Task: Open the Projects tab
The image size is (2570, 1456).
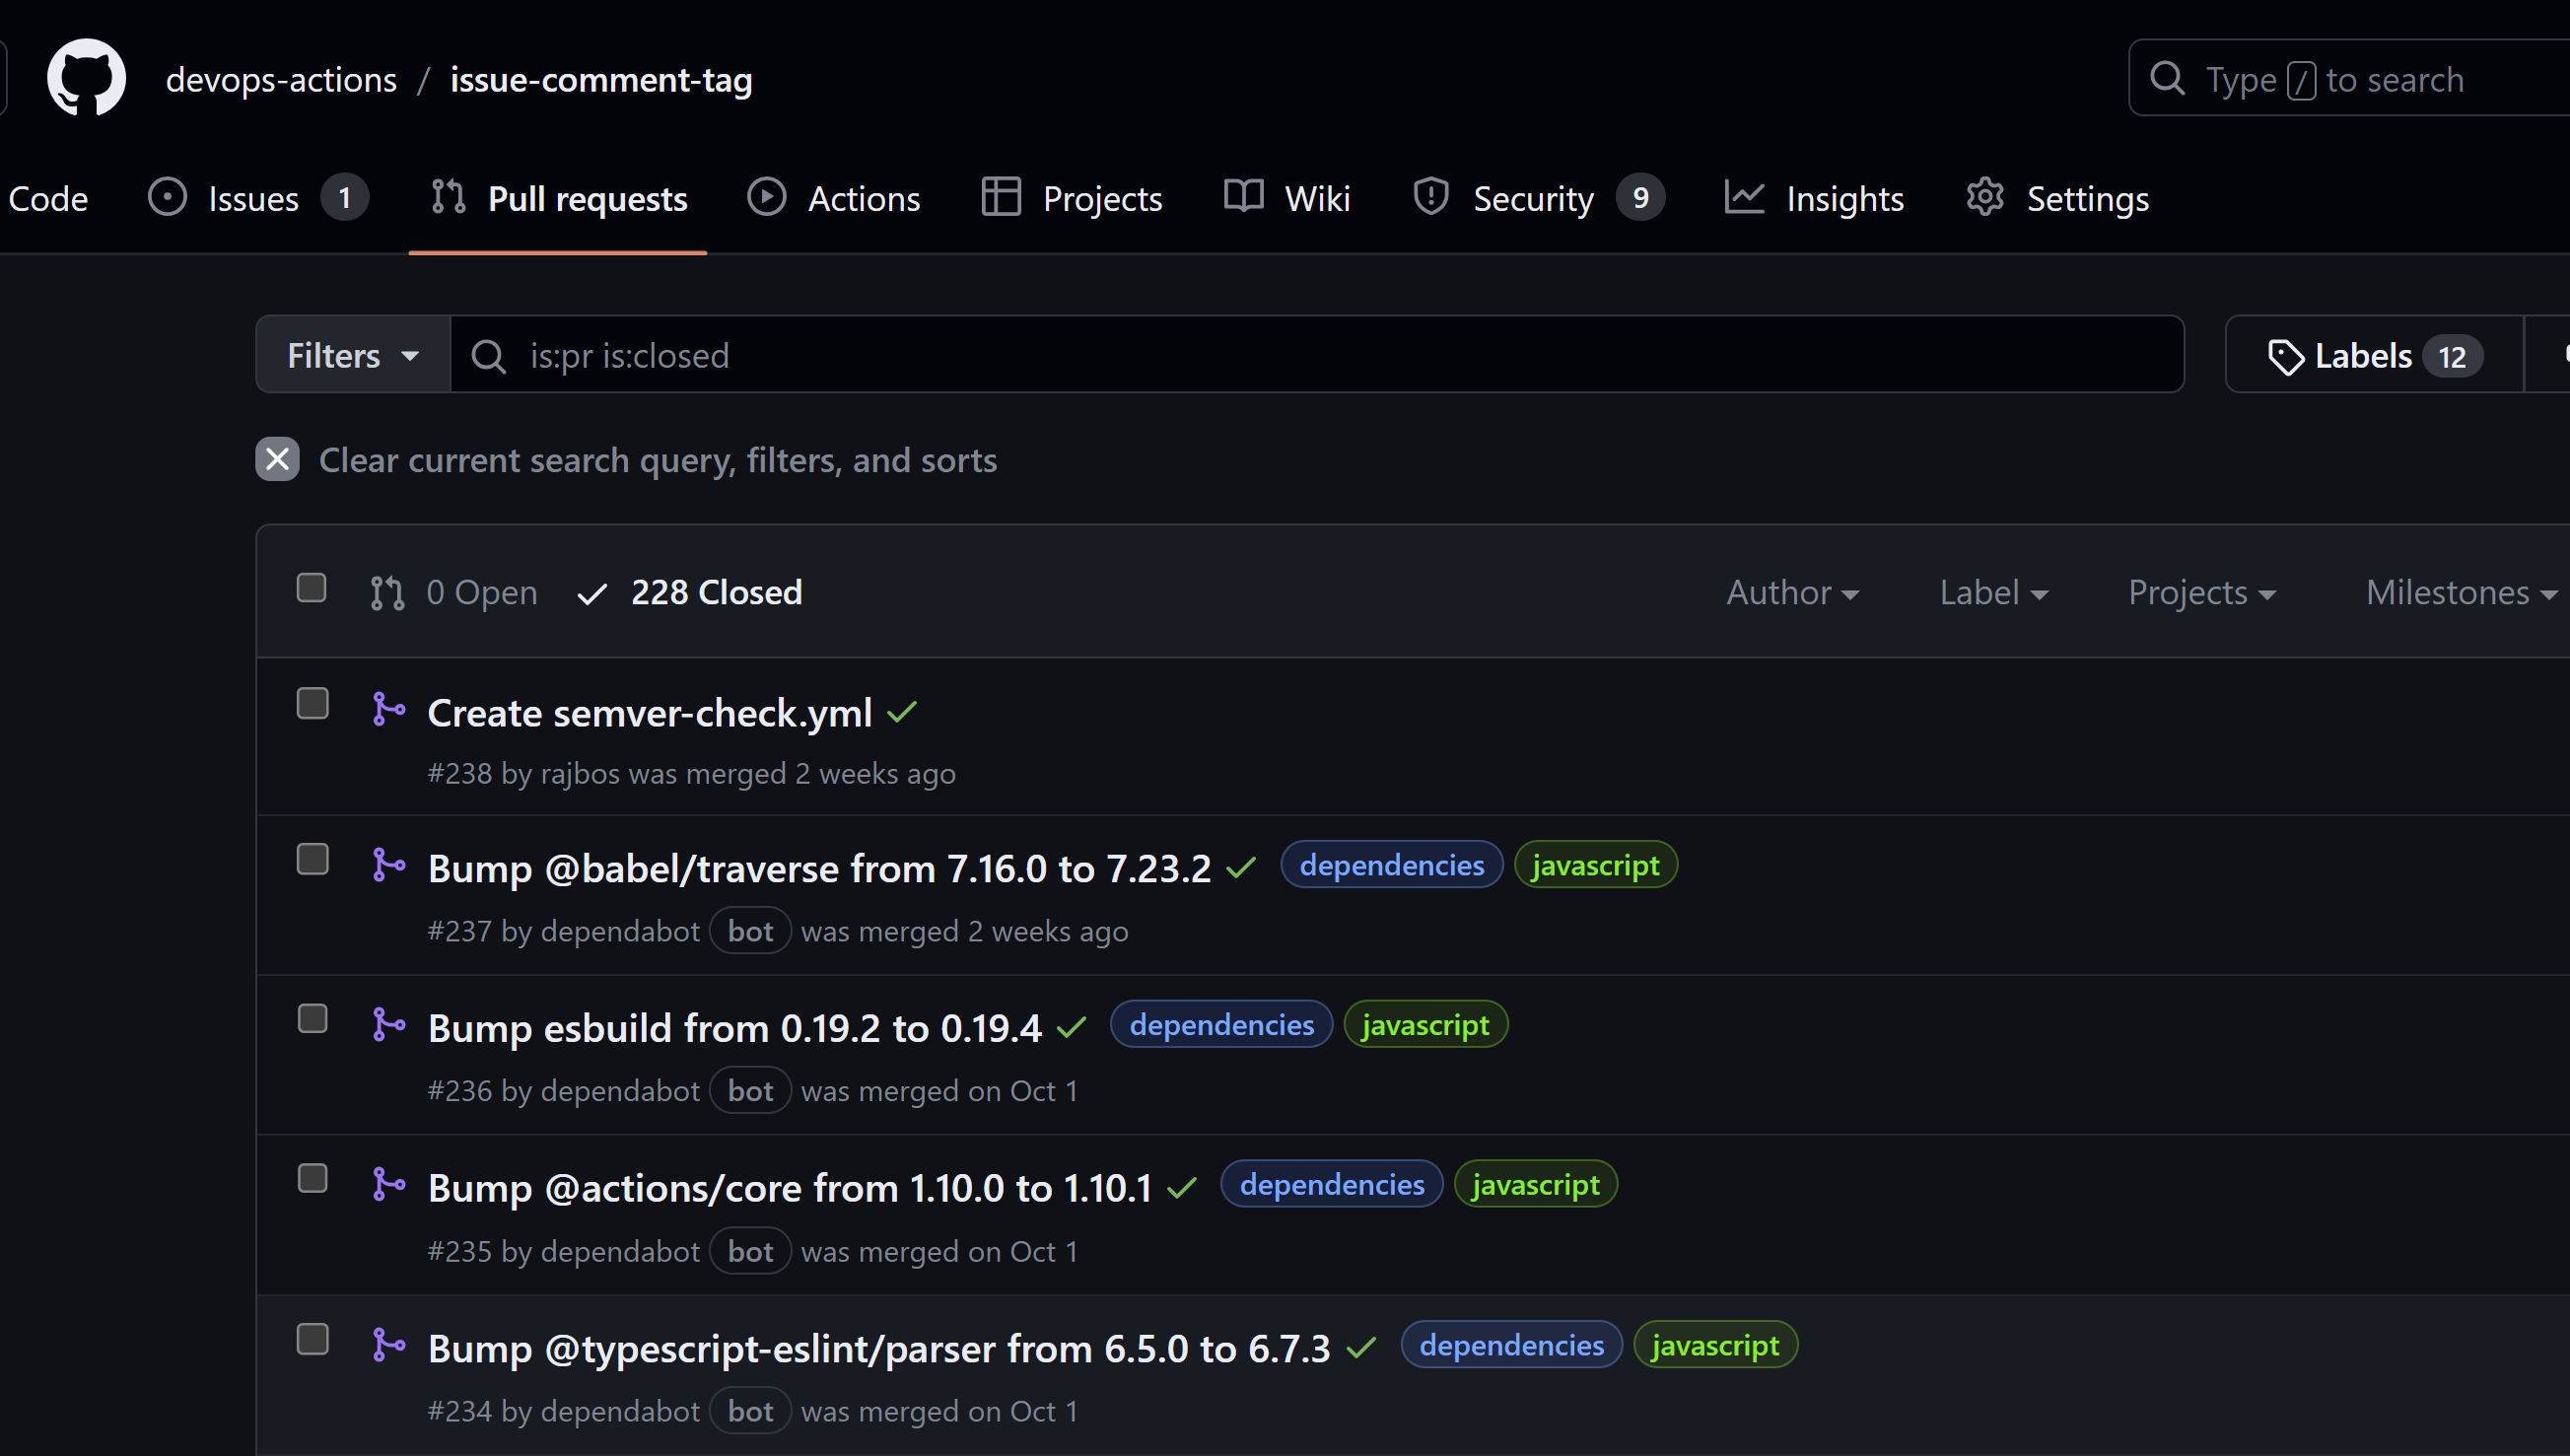Action: [x=1071, y=198]
